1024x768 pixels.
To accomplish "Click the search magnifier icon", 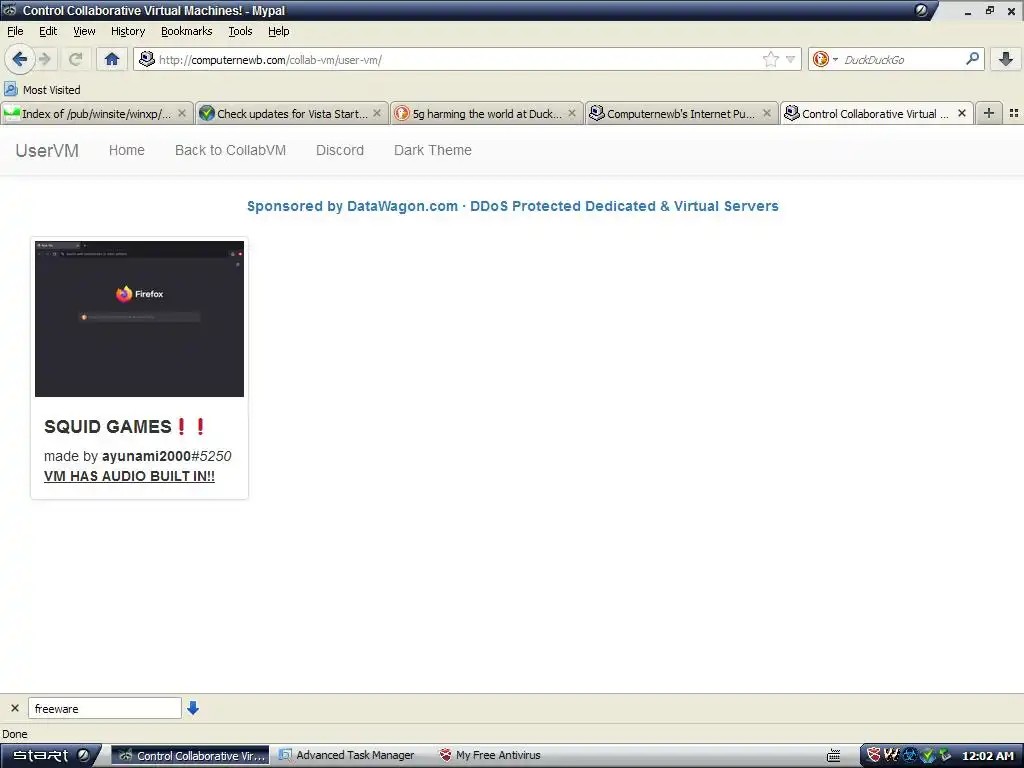I will click(972, 59).
